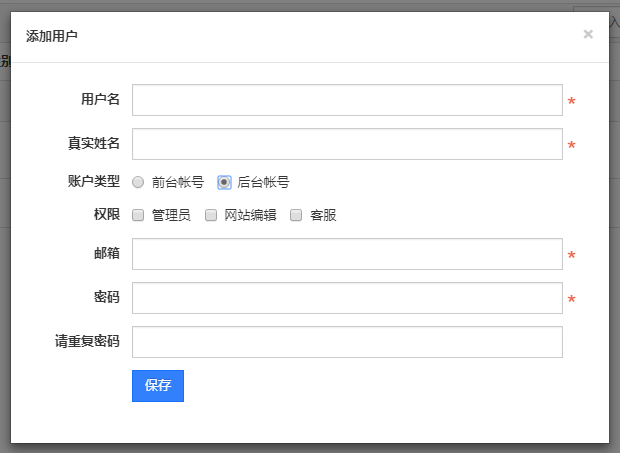
Task: Tick the 网站编辑 checkbox
Action: [x=211, y=214]
